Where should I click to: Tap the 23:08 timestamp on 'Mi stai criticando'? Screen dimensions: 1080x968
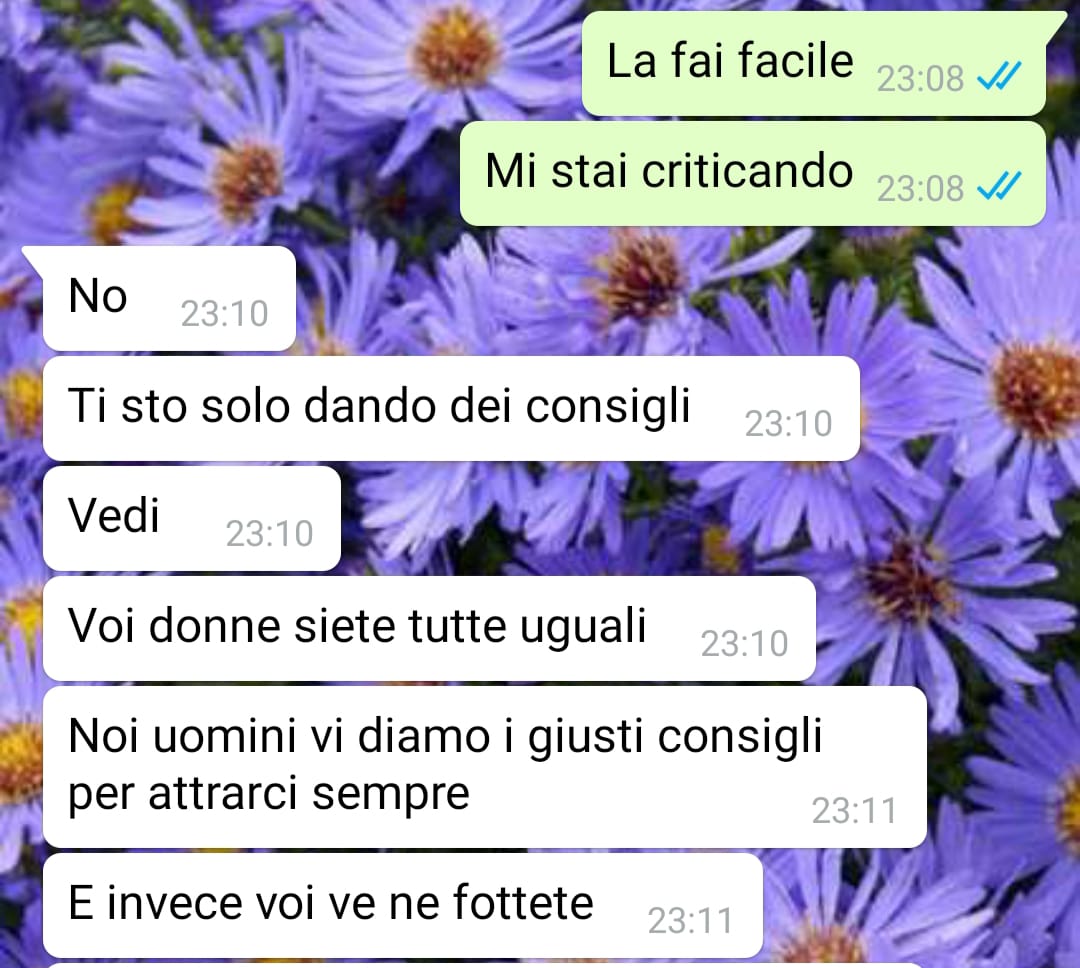click(920, 189)
